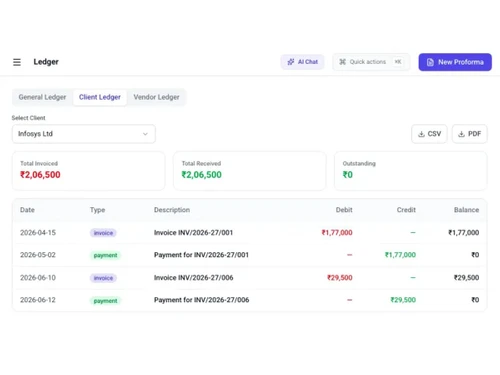Click the Credit column header

pos(406,210)
